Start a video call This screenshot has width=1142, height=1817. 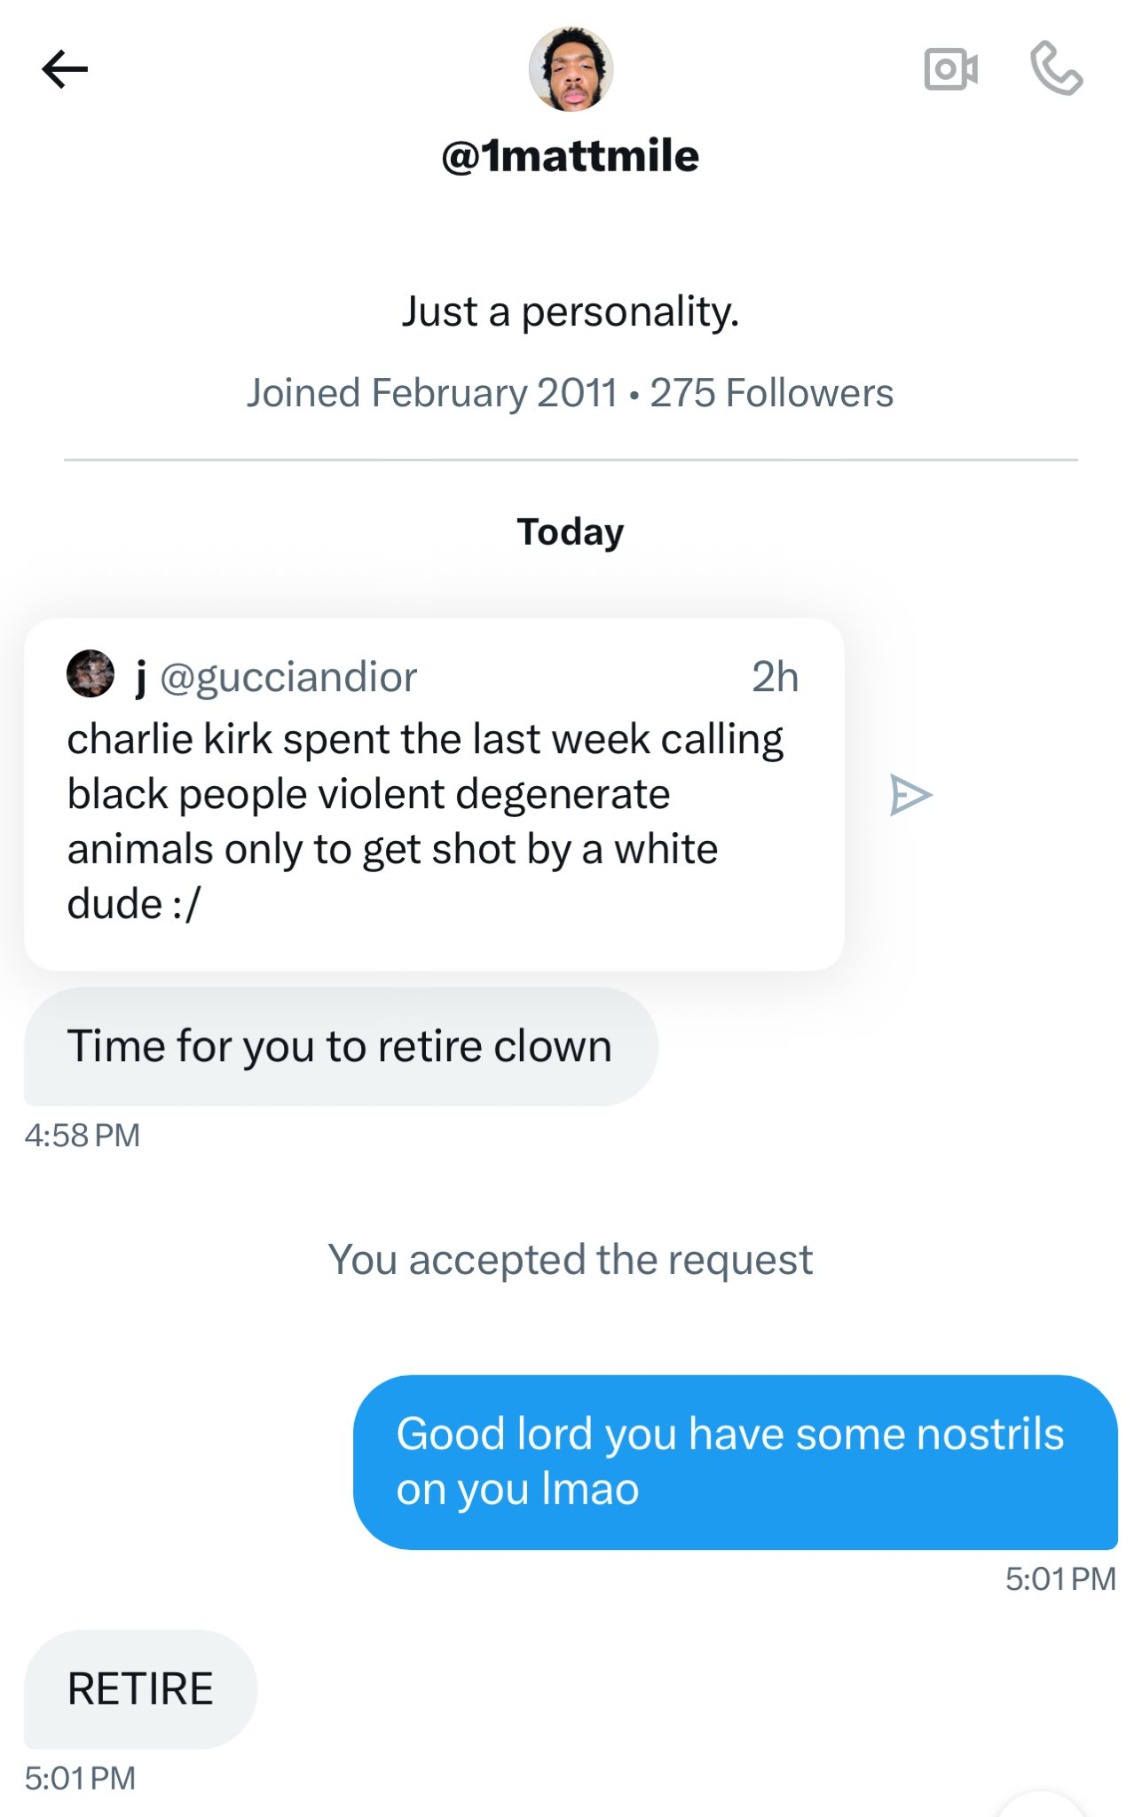pyautogui.click(x=951, y=69)
